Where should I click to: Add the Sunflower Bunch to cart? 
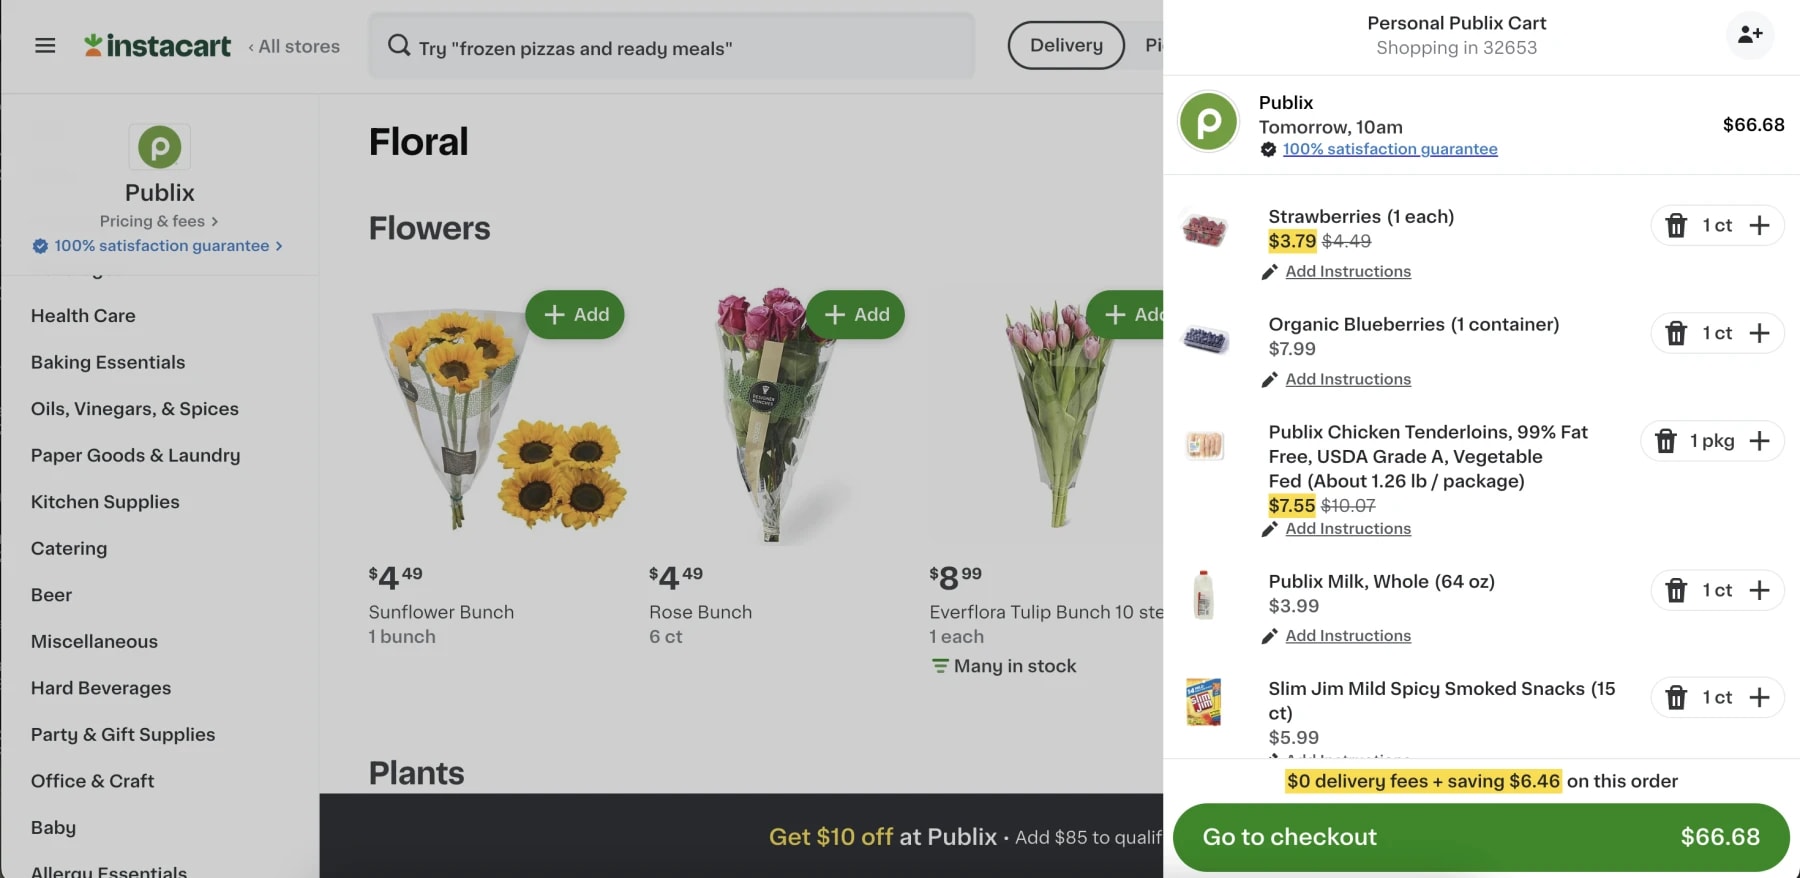pyautogui.click(x=576, y=314)
